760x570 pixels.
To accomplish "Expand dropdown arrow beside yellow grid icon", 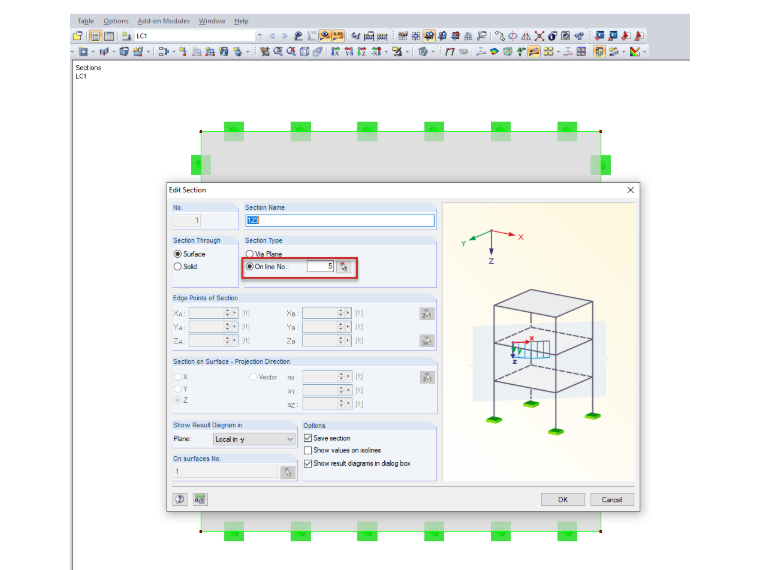I will (x=558, y=51).
